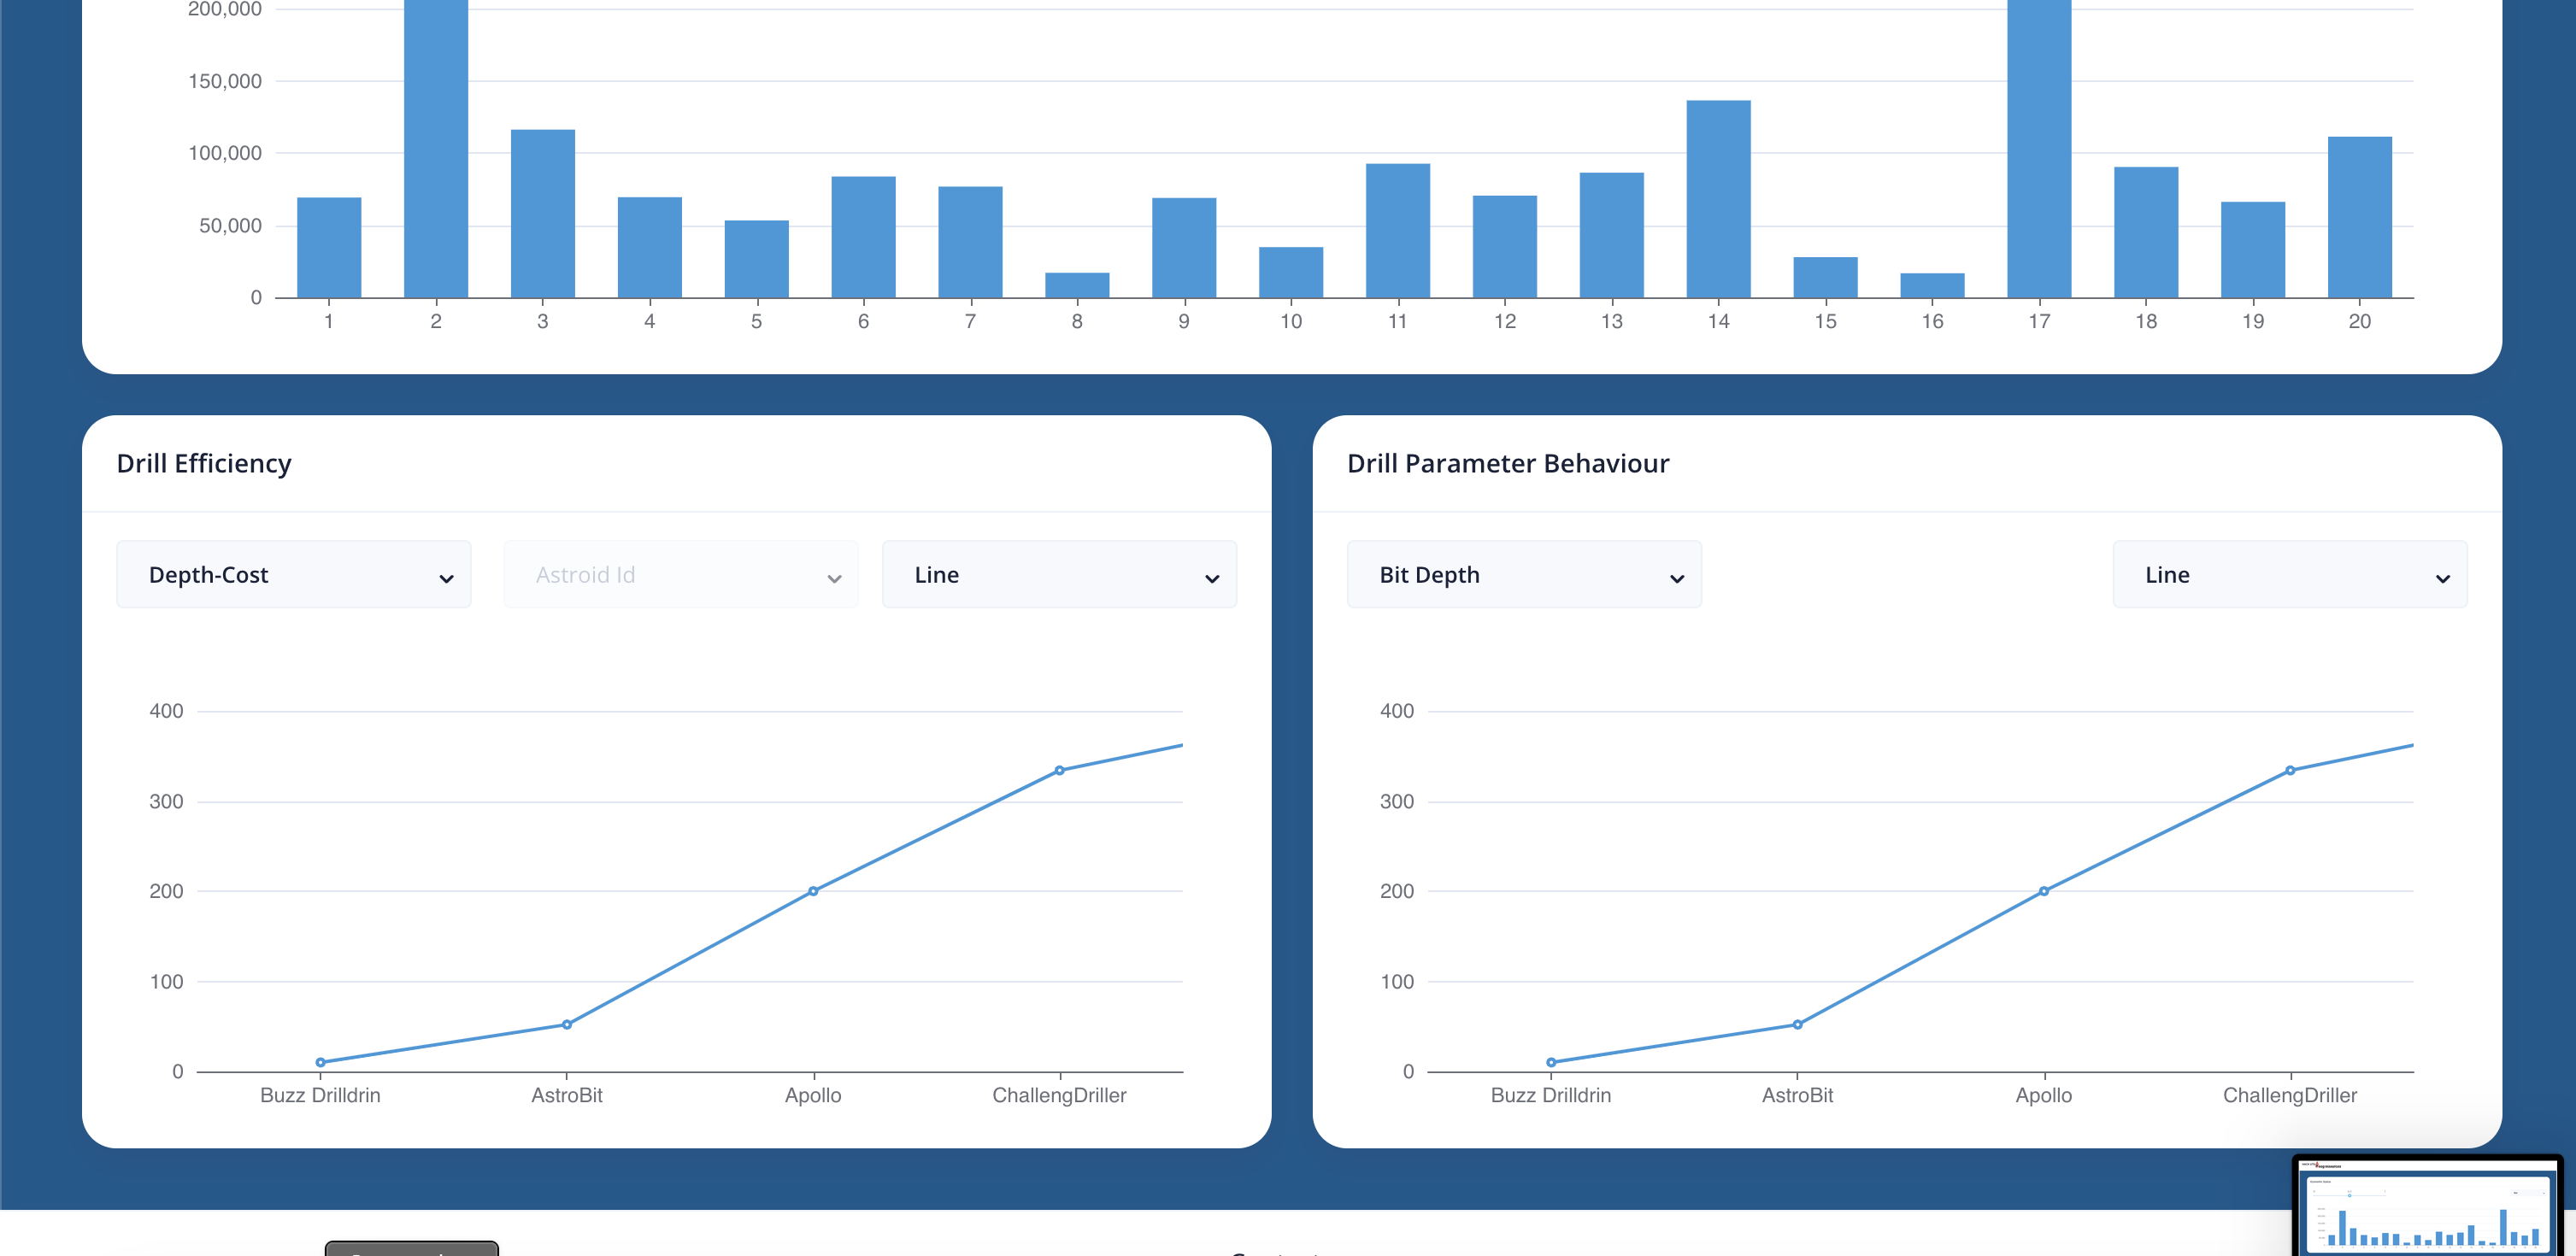
Task: Click bar 14 in the bar chart
Action: tap(1718, 200)
